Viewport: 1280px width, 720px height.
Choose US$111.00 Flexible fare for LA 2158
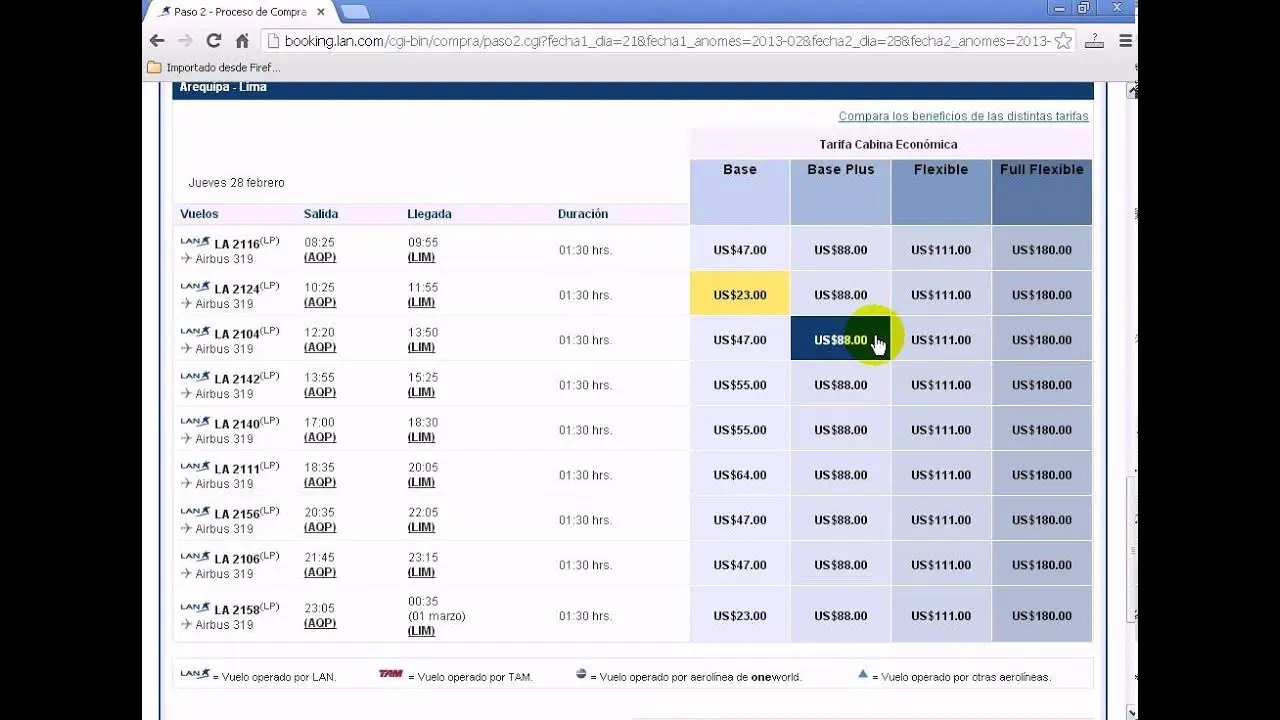[x=941, y=616]
